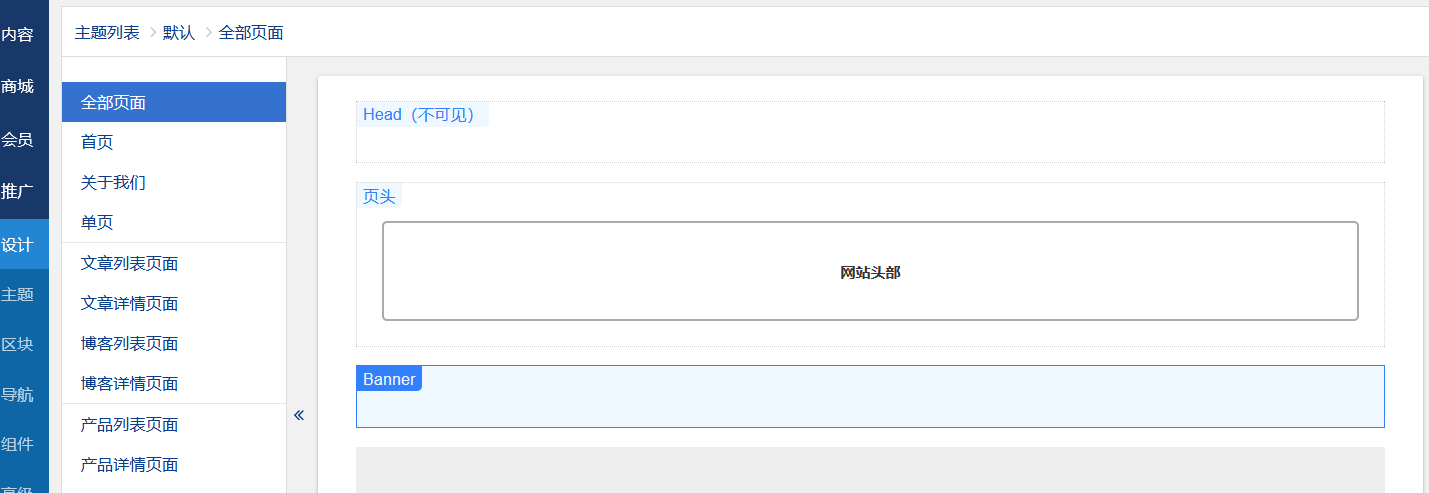Open 推广 main menu
This screenshot has height=493, width=1429.
click(x=18, y=191)
